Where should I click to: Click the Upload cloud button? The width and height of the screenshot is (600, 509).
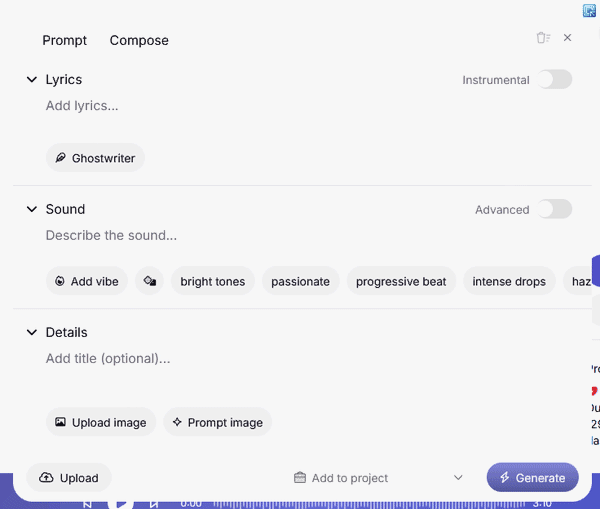click(69, 478)
